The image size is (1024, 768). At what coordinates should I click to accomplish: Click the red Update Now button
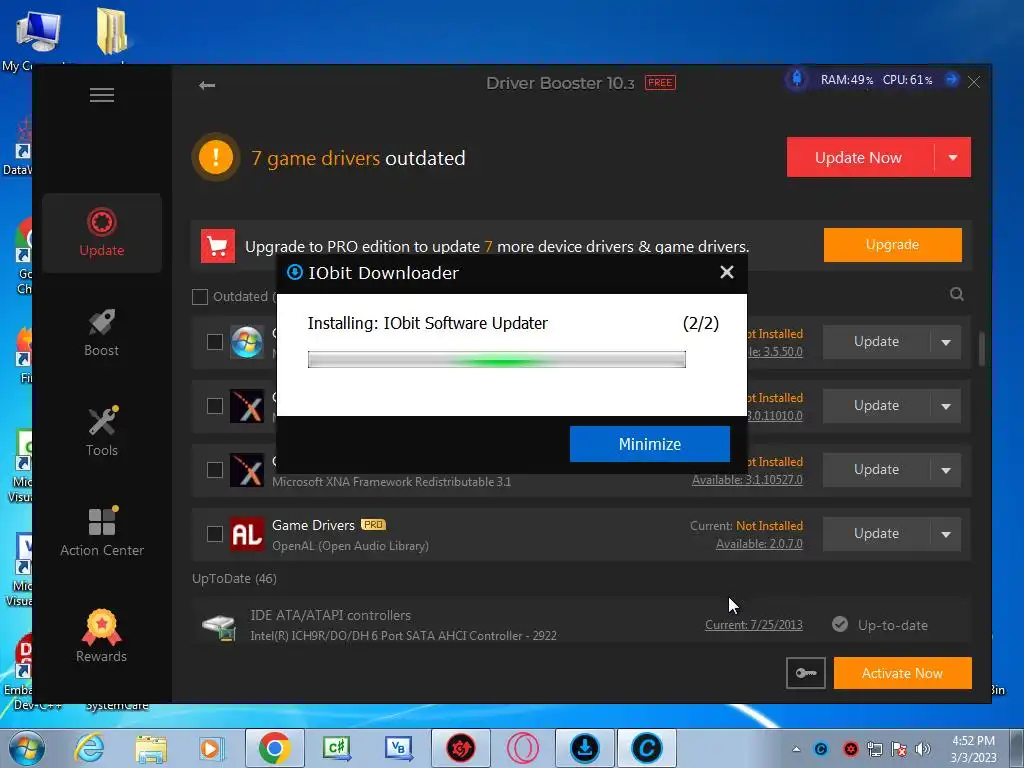tap(860, 157)
